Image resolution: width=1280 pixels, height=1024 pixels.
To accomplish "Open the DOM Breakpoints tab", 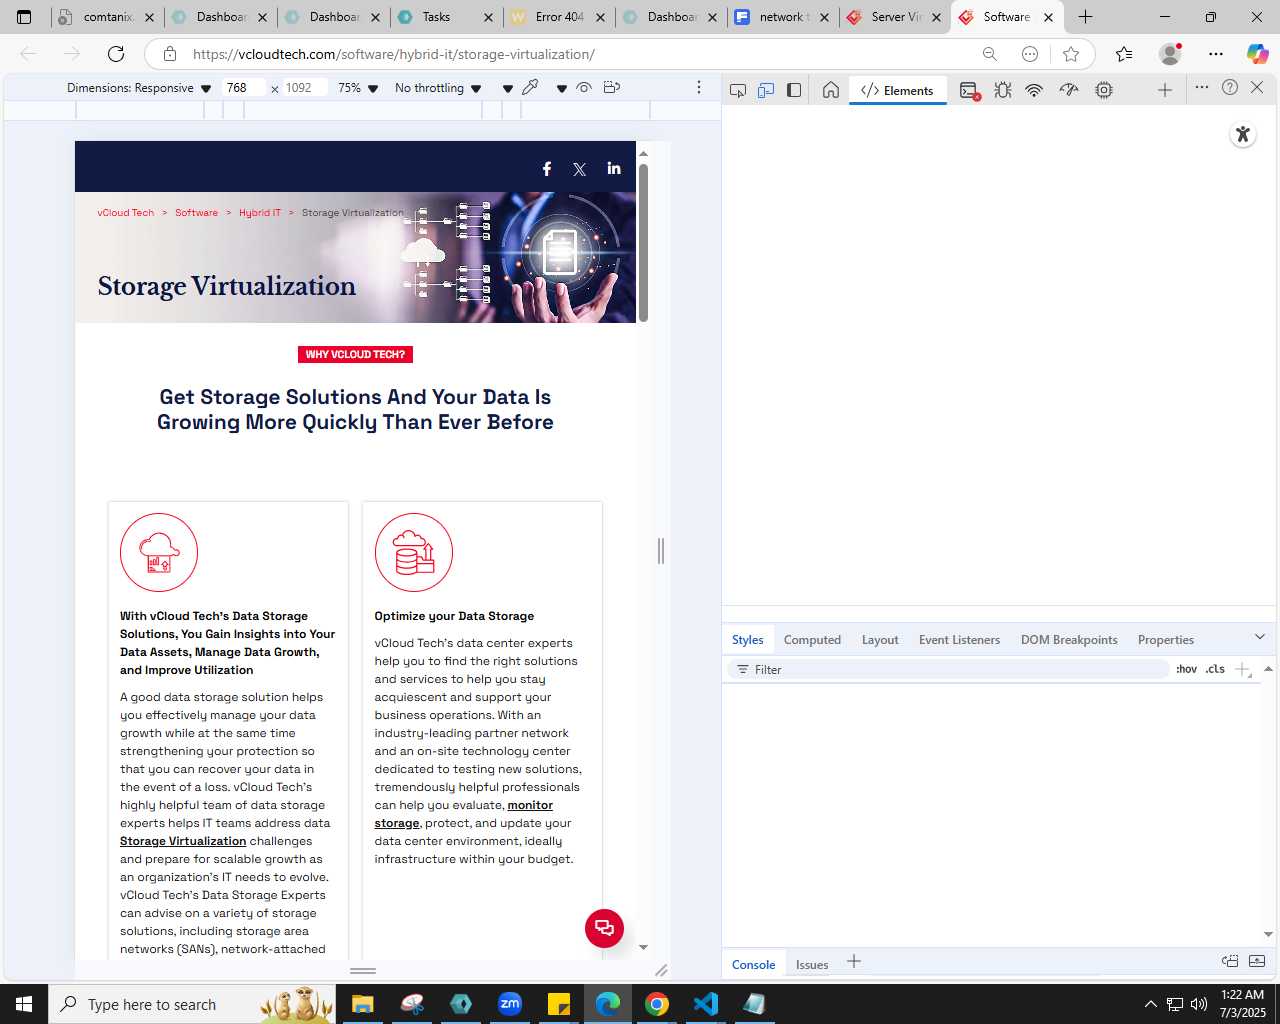I will [x=1069, y=640].
